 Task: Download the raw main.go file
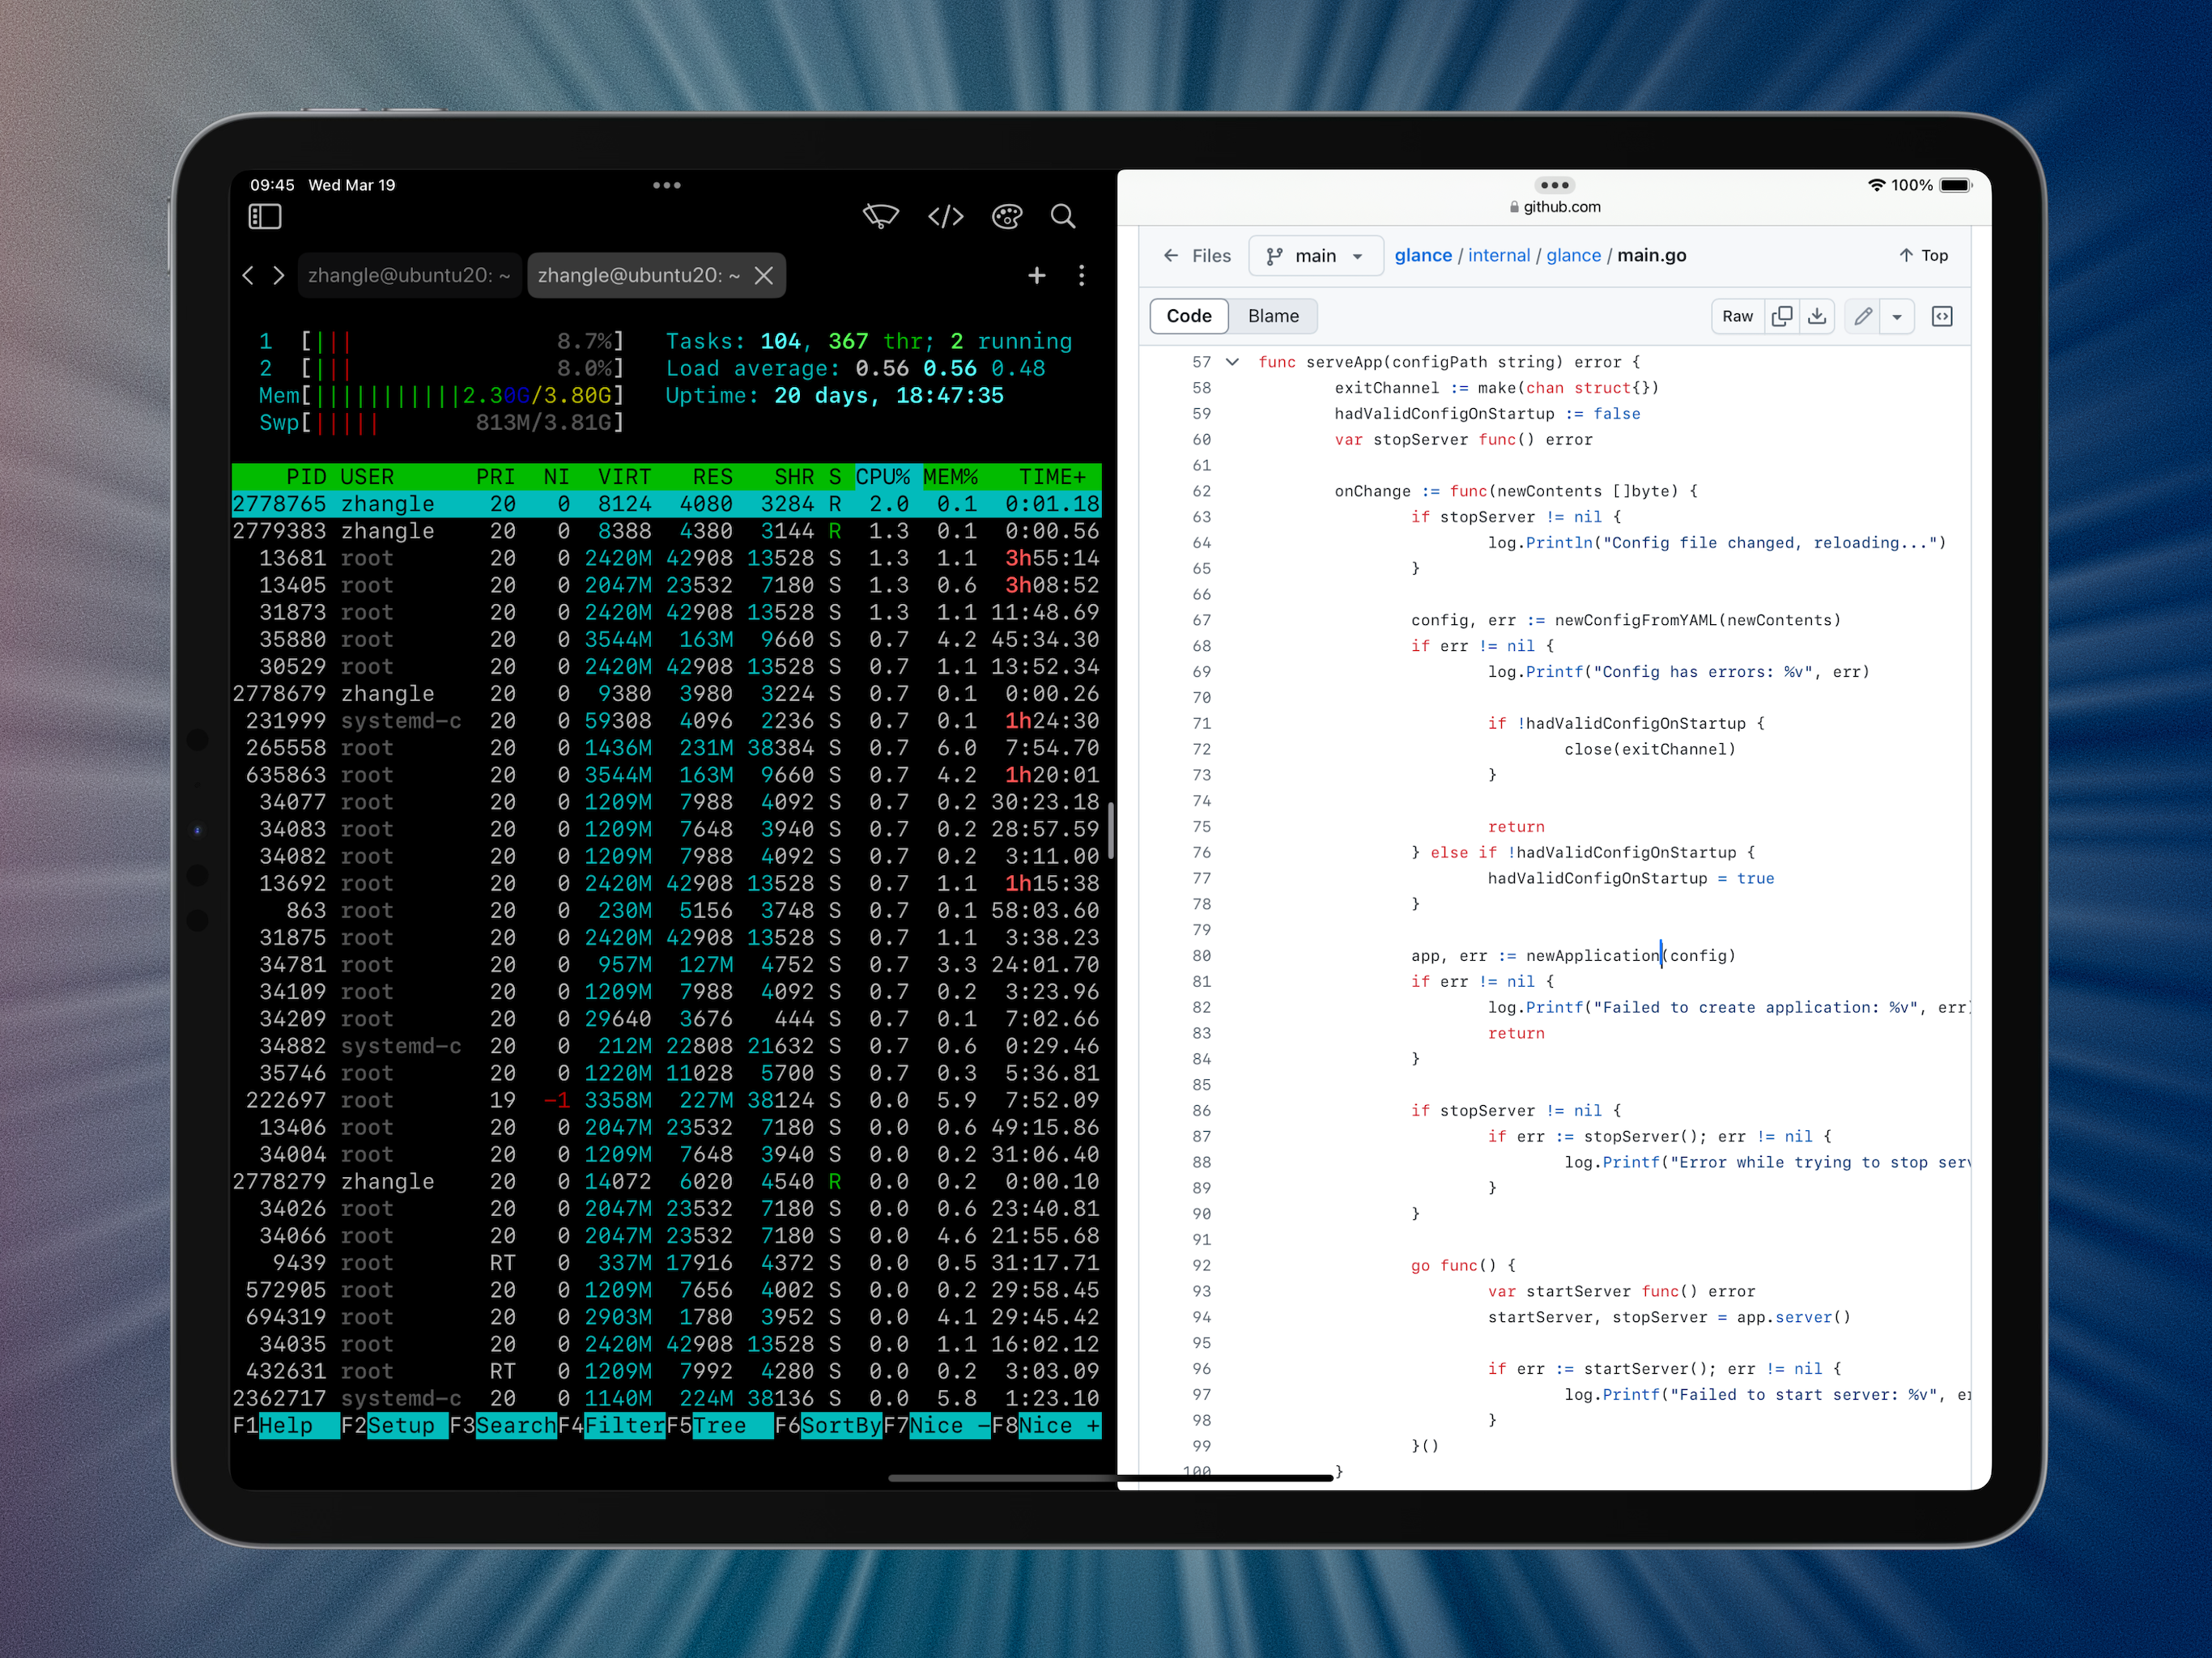tap(1817, 316)
